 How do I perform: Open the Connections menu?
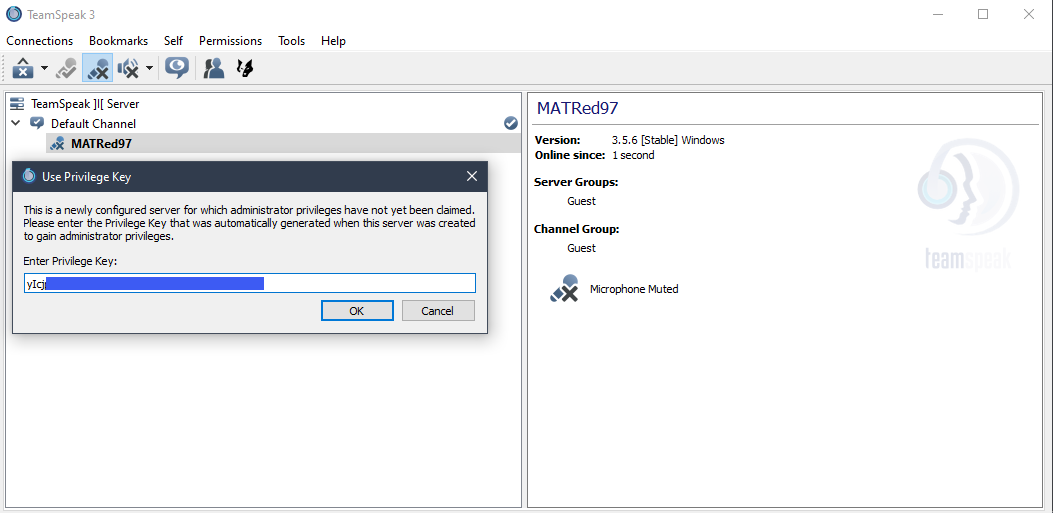coord(40,41)
